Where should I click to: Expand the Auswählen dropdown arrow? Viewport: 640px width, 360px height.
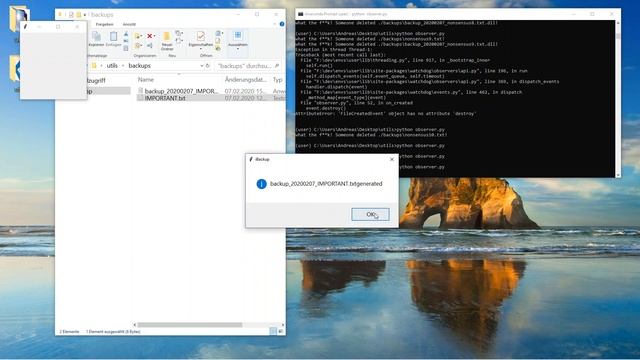(238, 49)
